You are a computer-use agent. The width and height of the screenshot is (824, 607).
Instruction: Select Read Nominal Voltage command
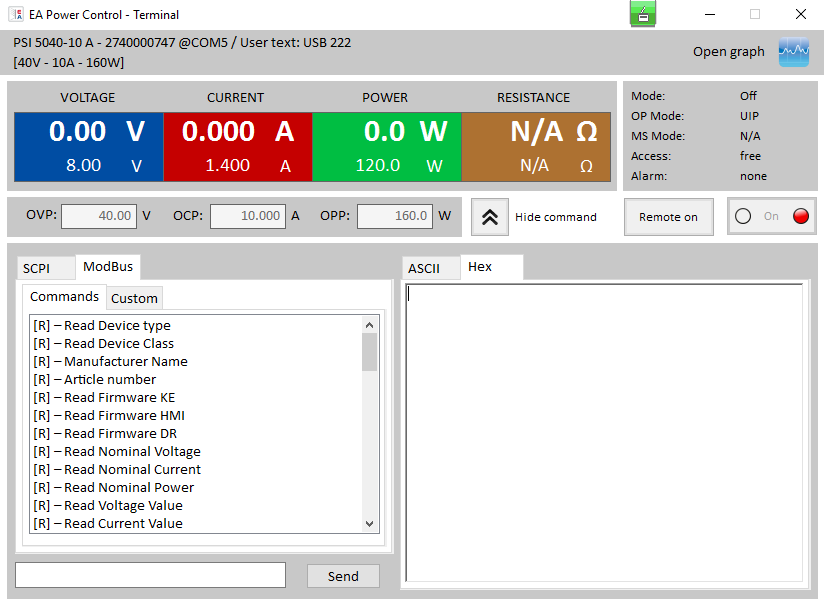117,451
